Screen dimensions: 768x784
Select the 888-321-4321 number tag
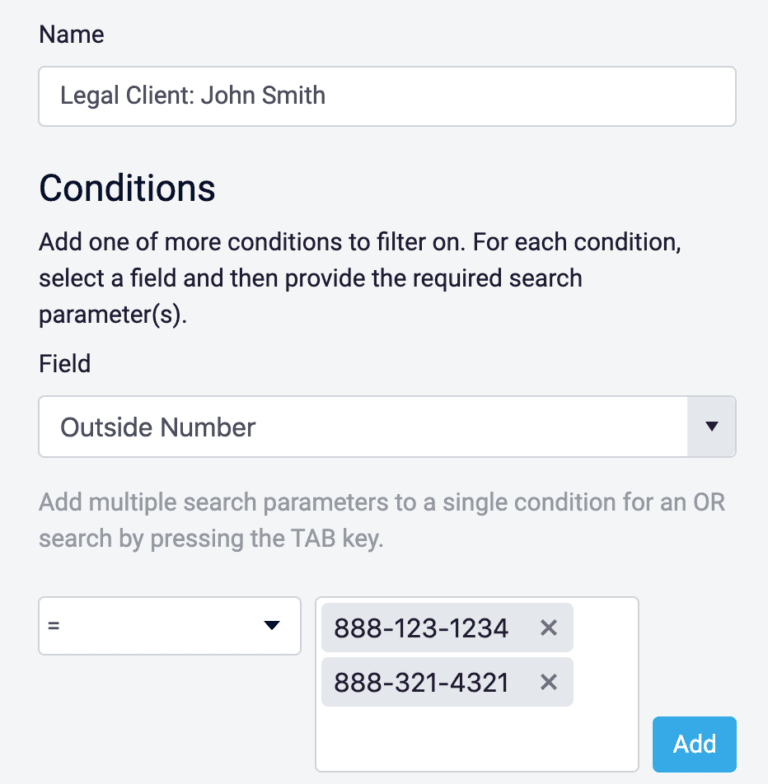pyautogui.click(x=421, y=682)
